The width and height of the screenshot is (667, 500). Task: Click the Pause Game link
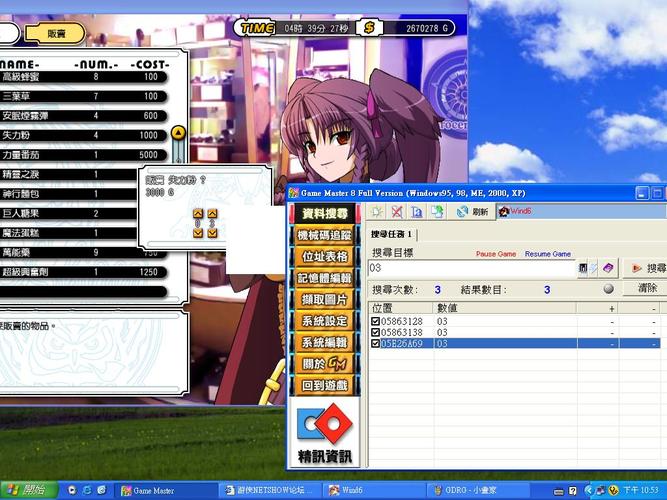click(x=496, y=254)
